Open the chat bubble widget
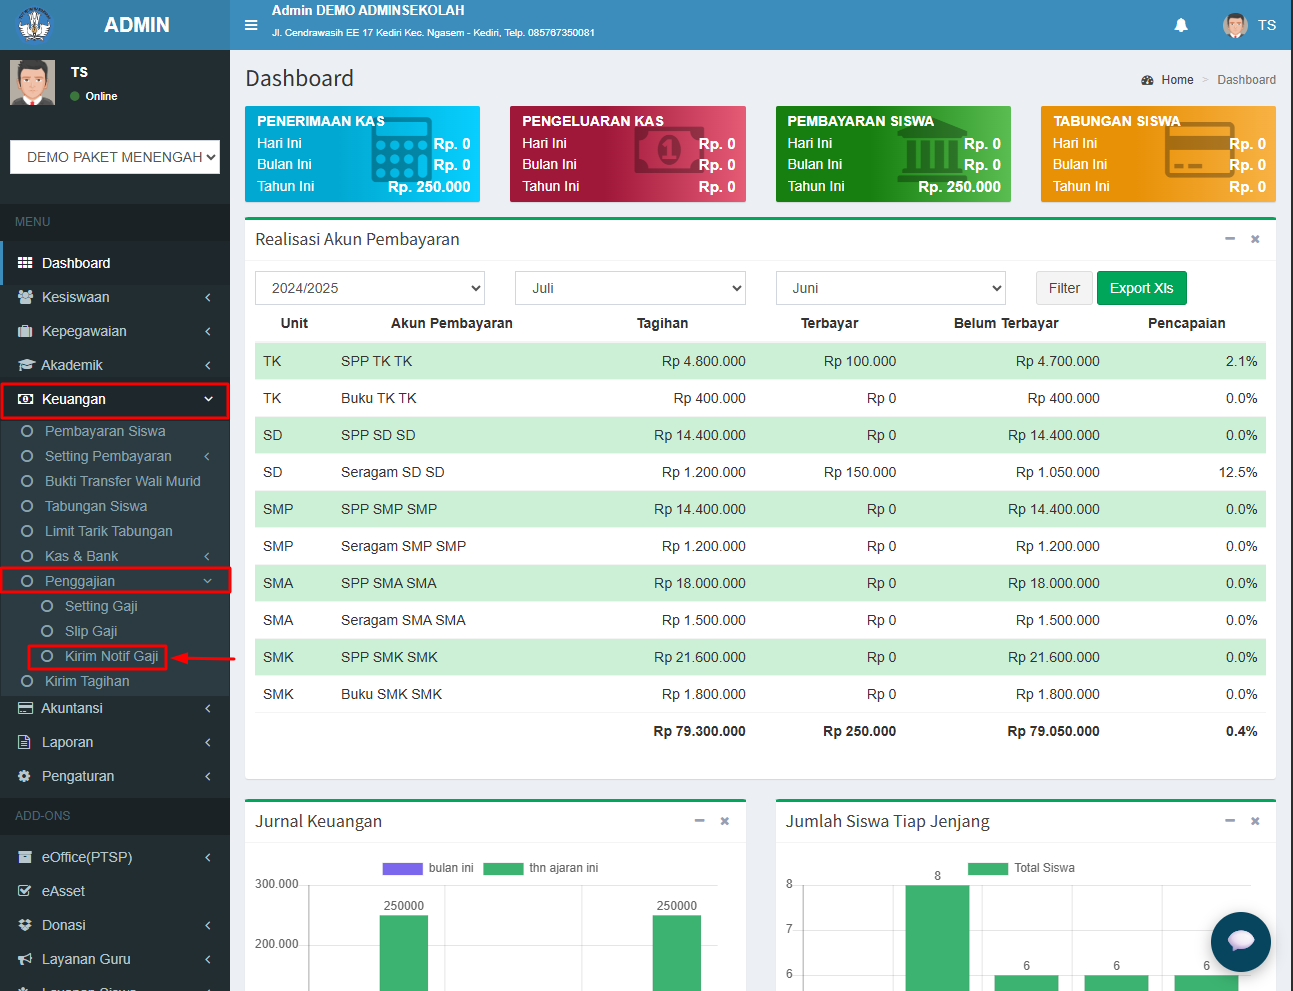Viewport: 1293px width, 991px height. [x=1240, y=941]
